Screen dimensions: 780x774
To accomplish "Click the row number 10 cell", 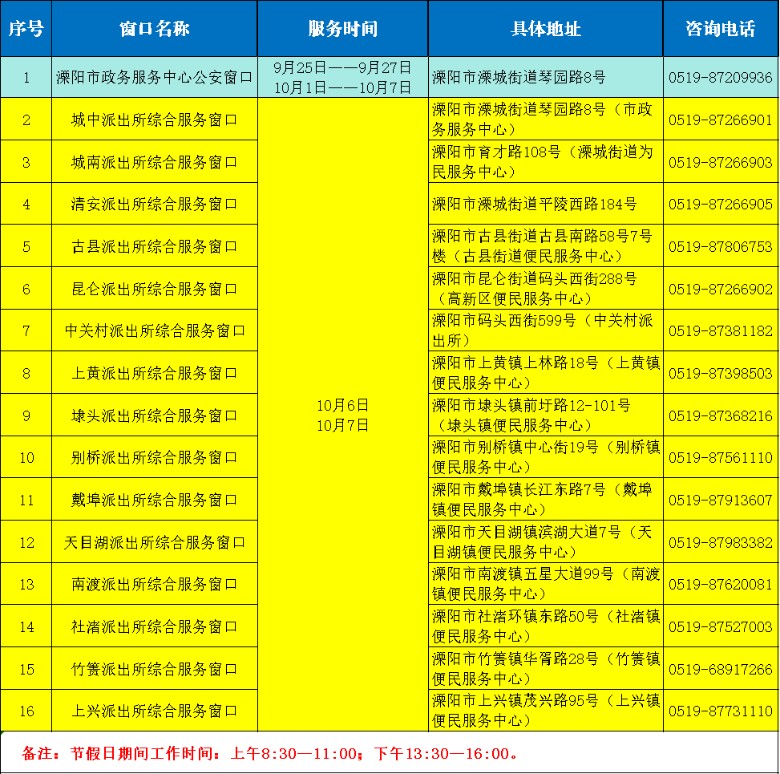I will coord(26,458).
